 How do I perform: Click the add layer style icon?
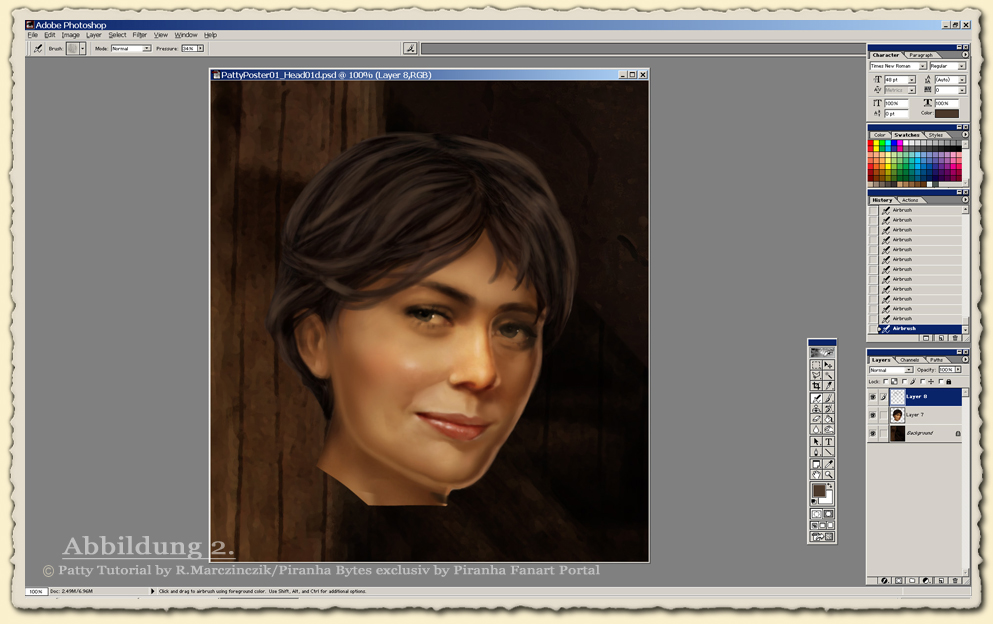pyautogui.click(x=885, y=580)
